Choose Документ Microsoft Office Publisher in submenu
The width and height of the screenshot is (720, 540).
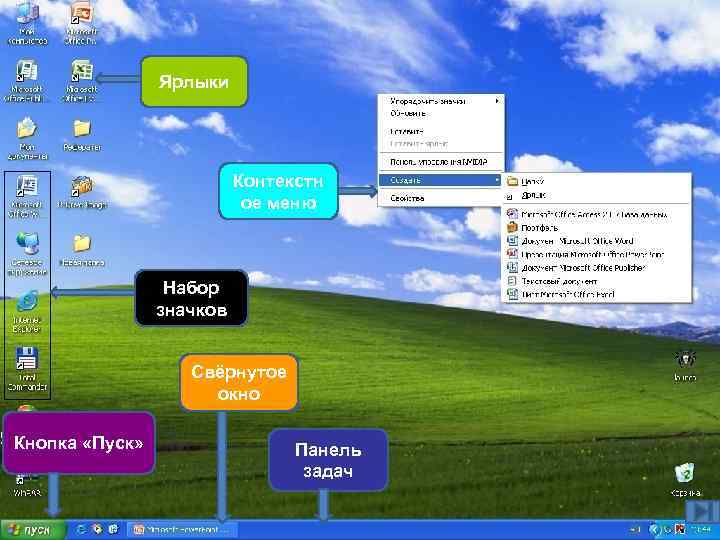pos(596,267)
